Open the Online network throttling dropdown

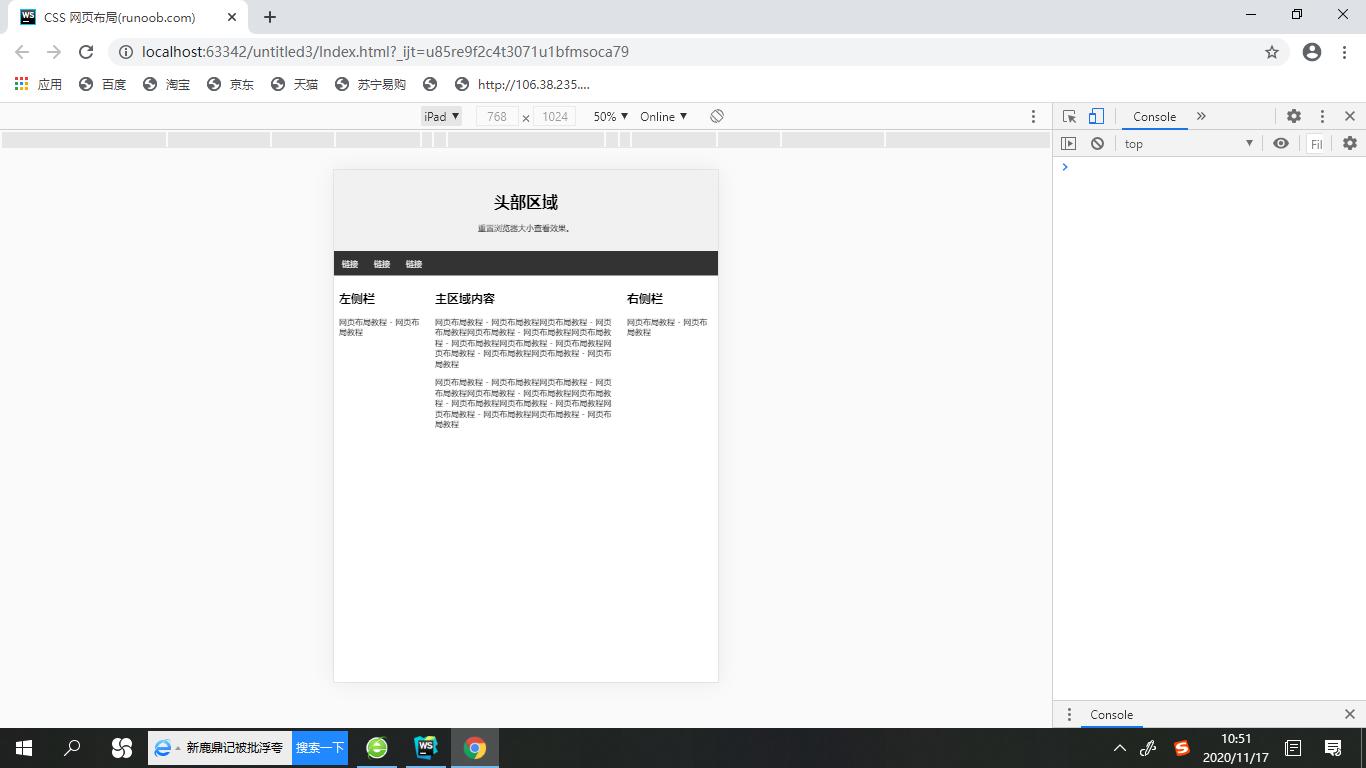(662, 116)
